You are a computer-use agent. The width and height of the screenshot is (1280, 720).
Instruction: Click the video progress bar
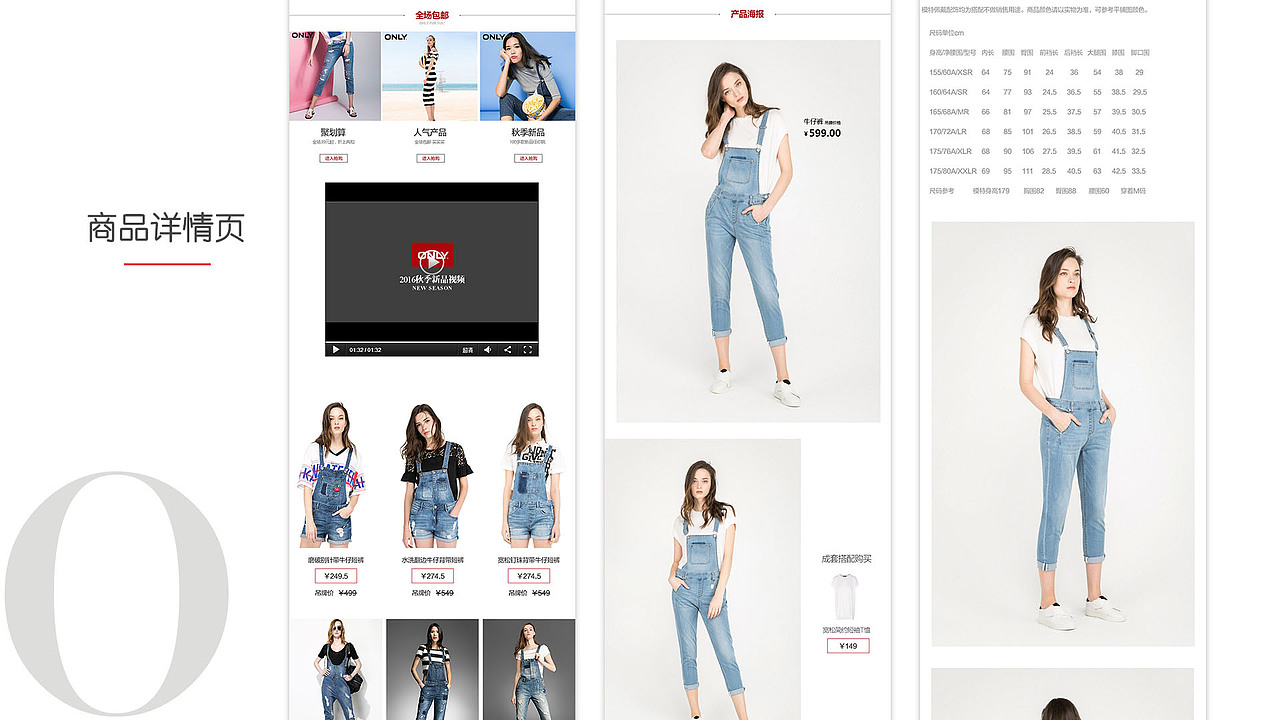click(432, 343)
